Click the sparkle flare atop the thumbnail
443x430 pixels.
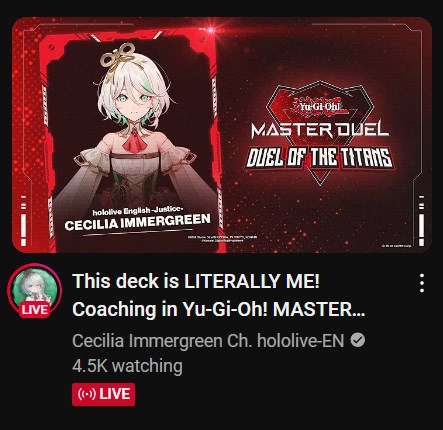[x=211, y=30]
